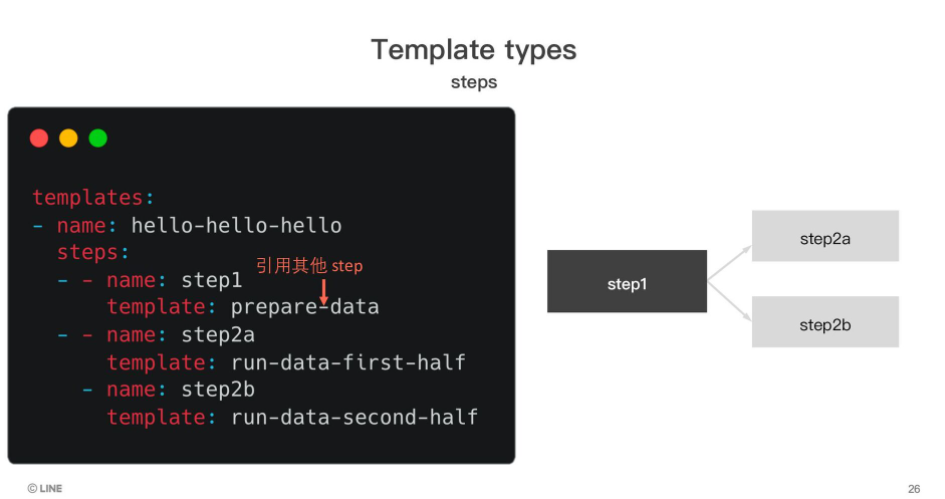Click the hello-hello-hello name value

click(236, 225)
